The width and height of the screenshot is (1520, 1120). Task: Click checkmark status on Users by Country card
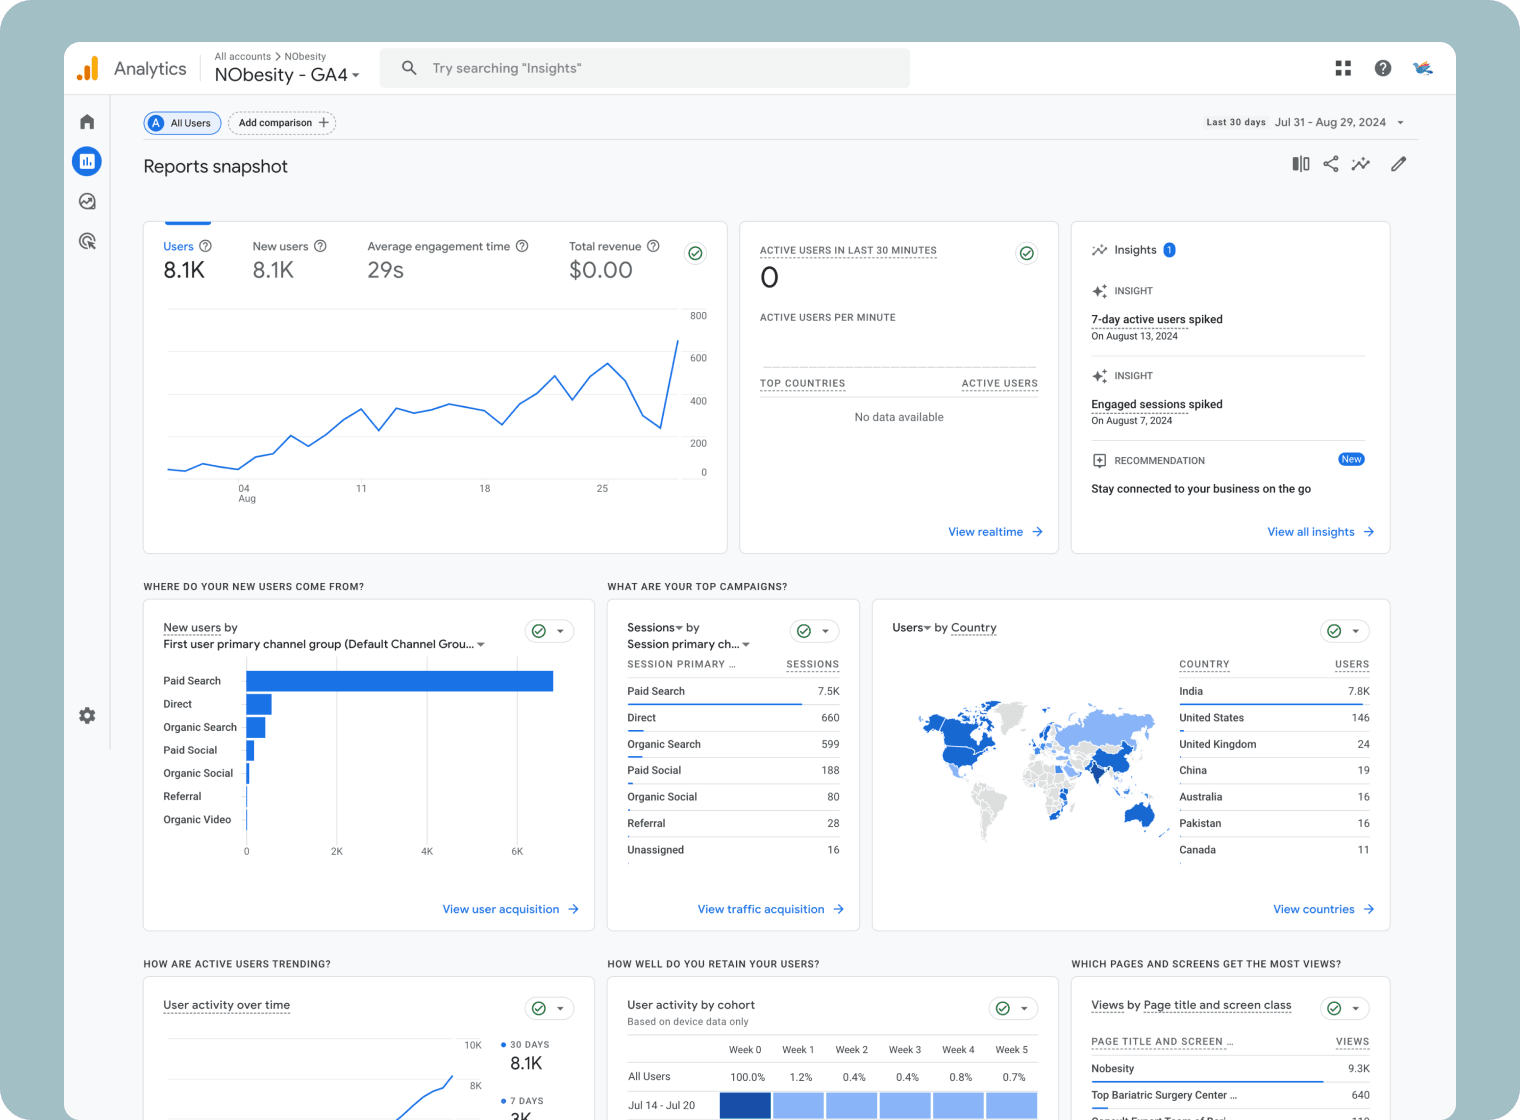coord(1334,631)
